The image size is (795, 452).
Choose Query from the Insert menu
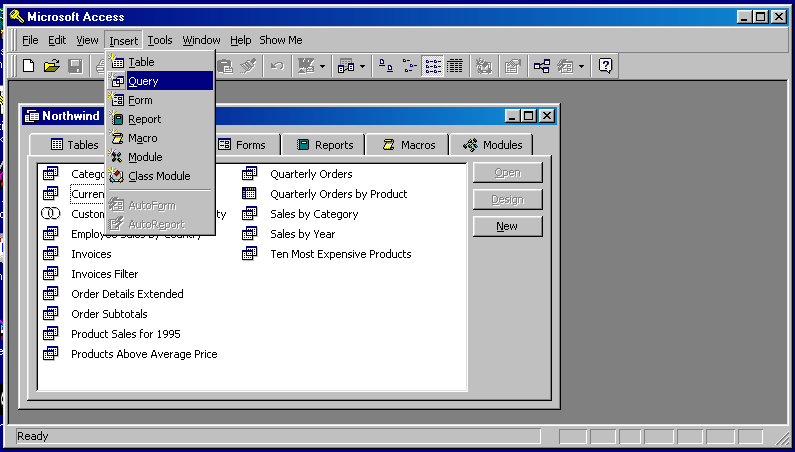(x=143, y=81)
